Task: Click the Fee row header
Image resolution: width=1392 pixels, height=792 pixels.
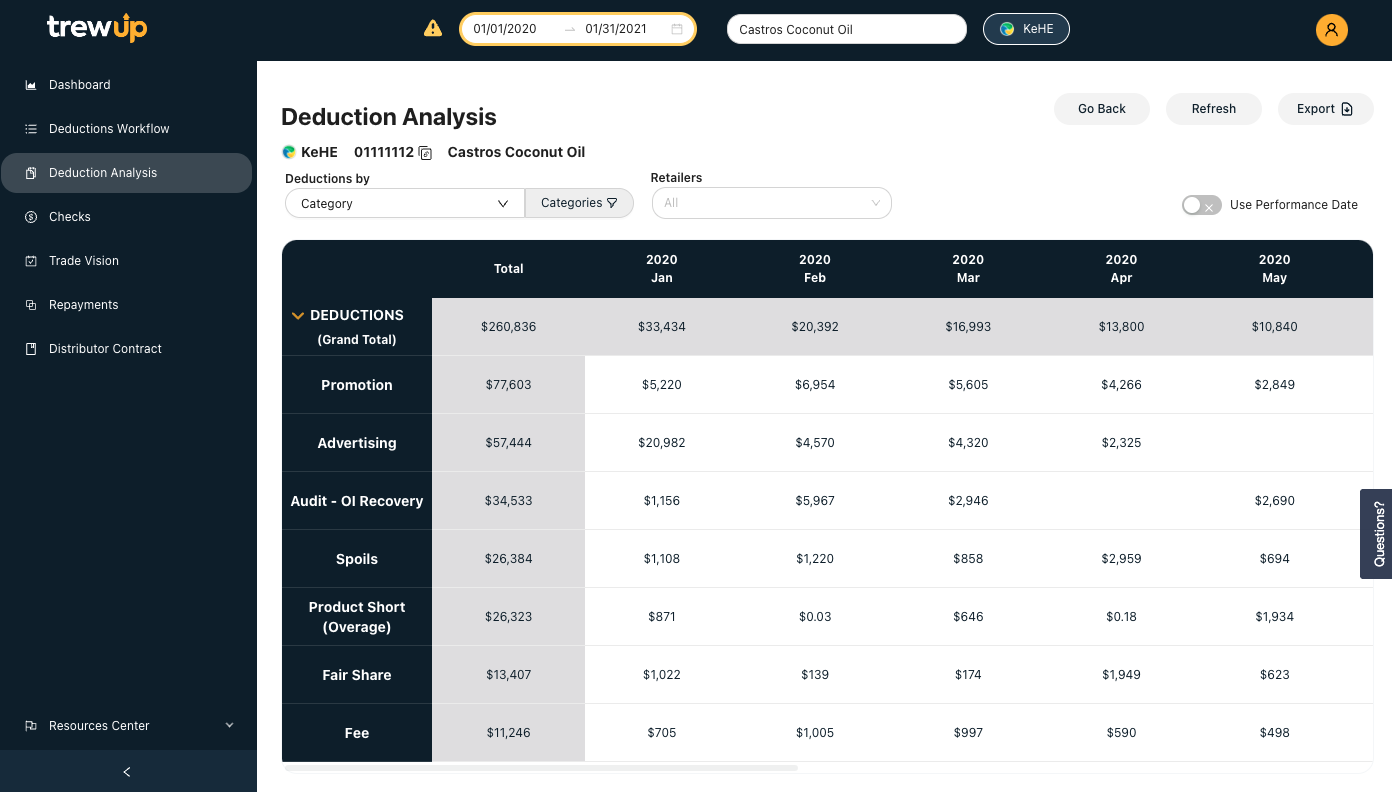Action: 357,733
